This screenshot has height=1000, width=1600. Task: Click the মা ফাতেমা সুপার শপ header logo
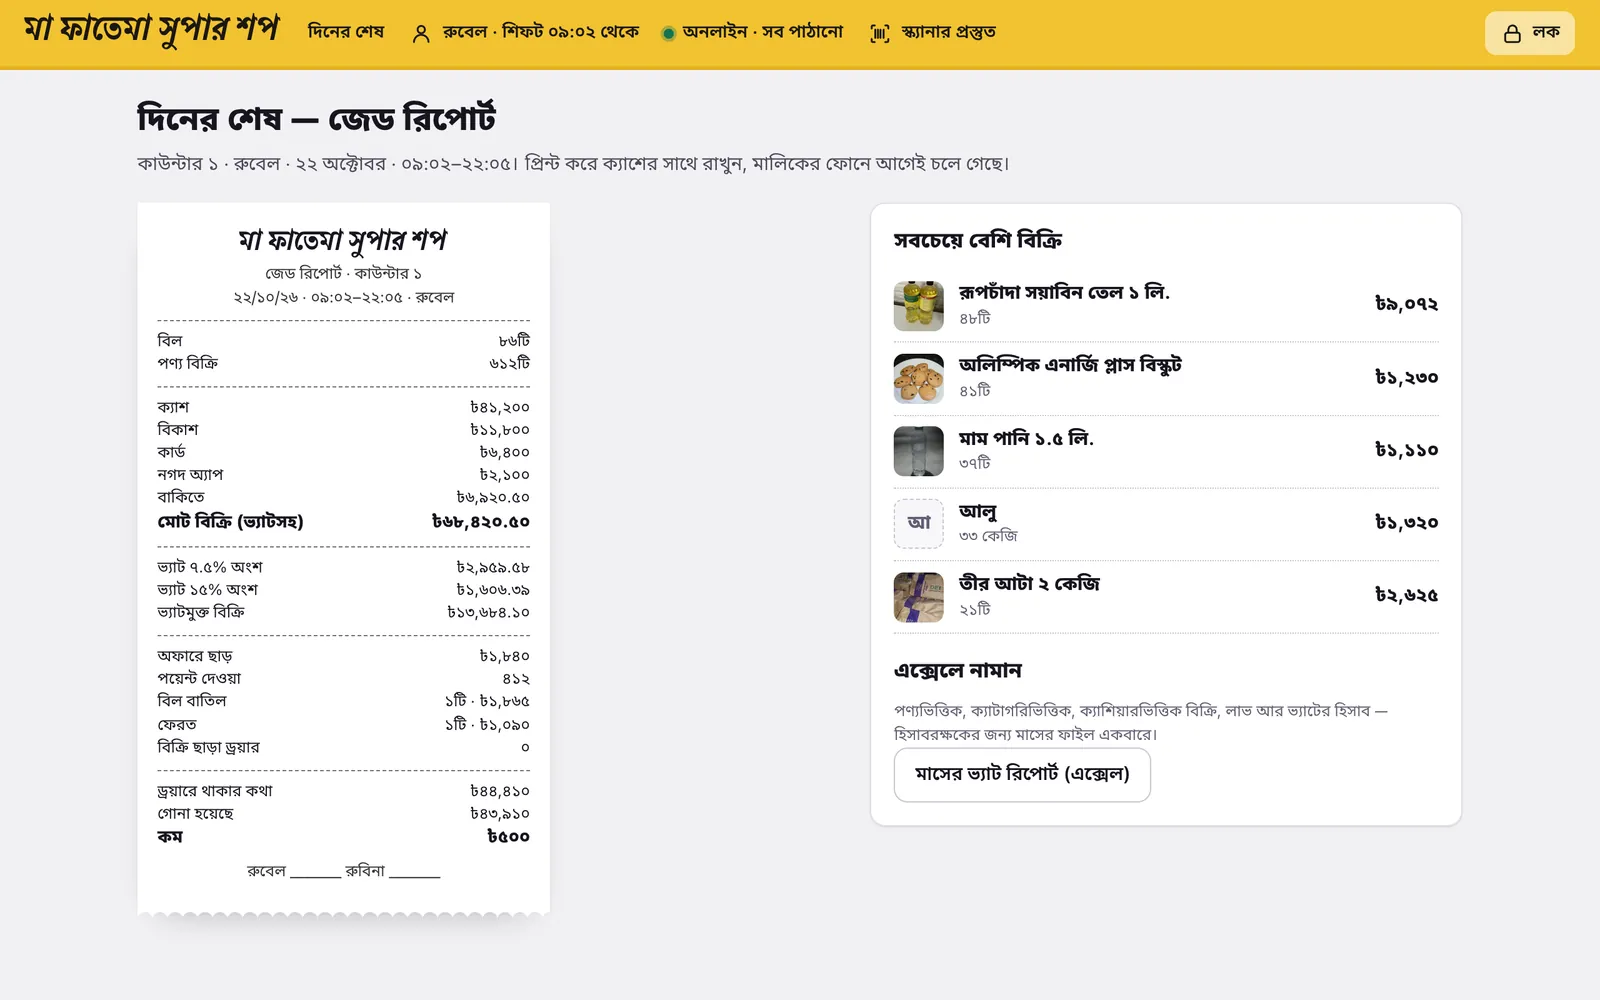pos(151,30)
